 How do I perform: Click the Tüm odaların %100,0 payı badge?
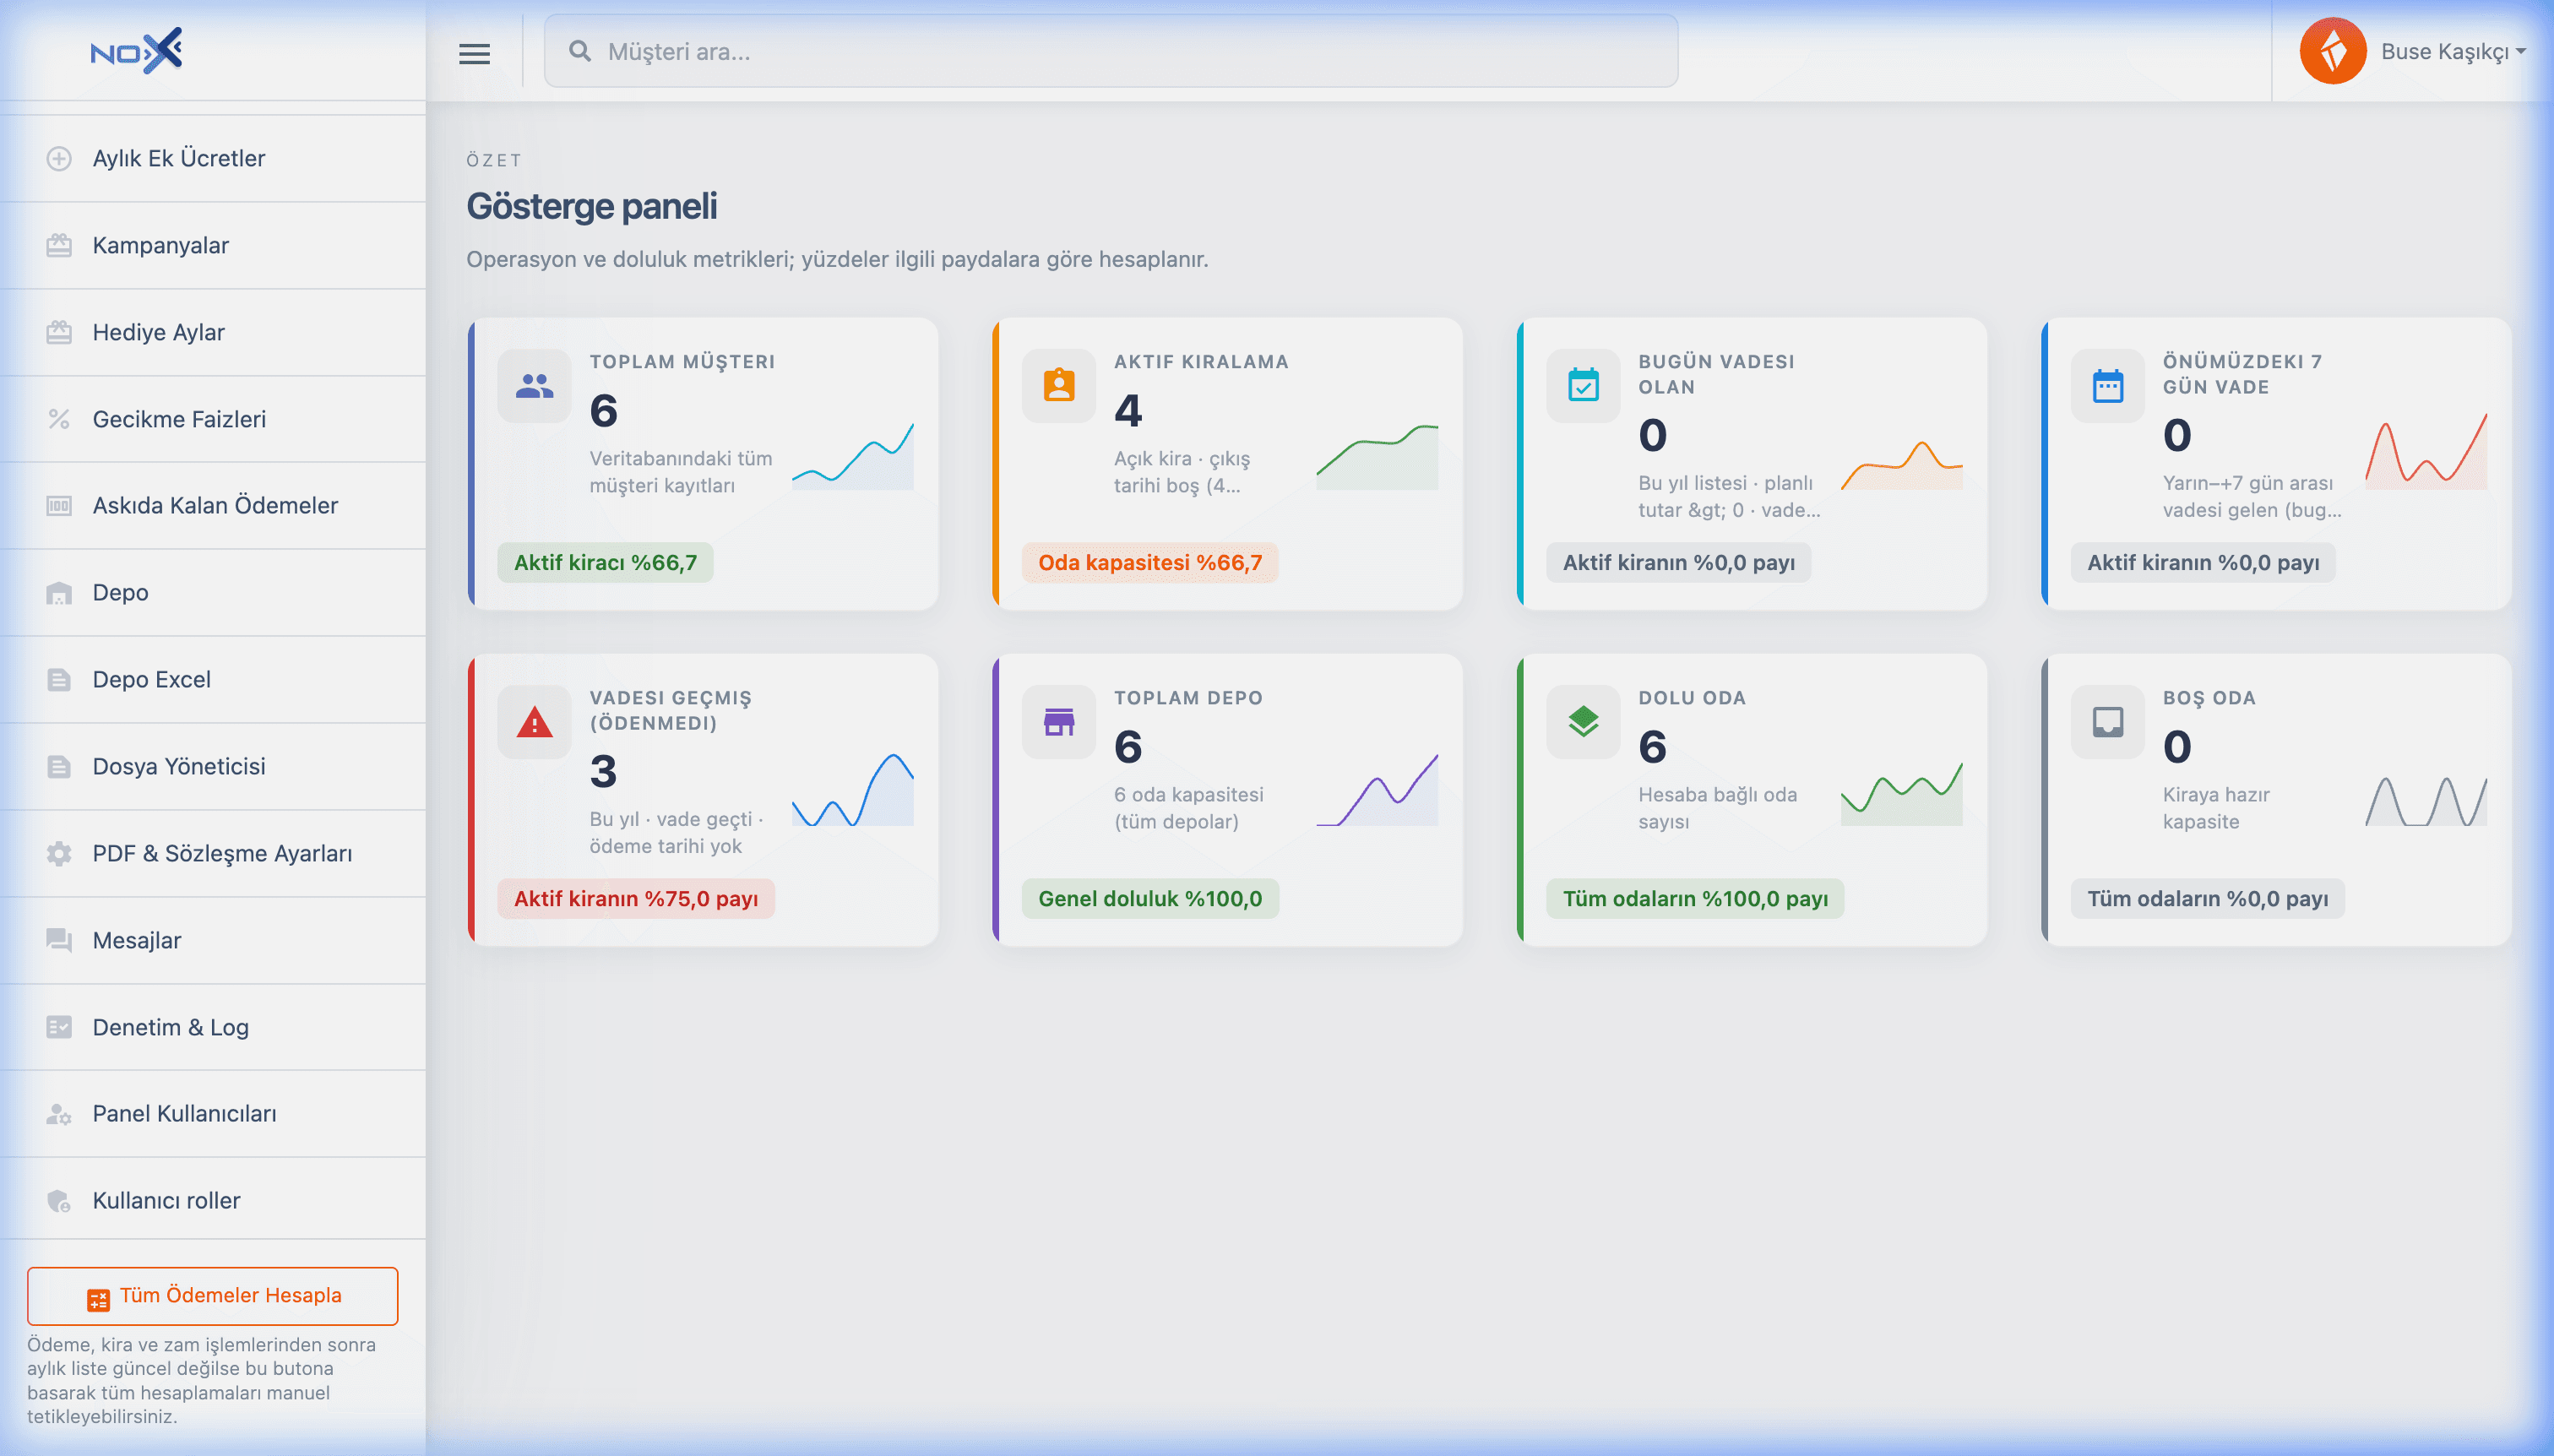click(x=1695, y=898)
